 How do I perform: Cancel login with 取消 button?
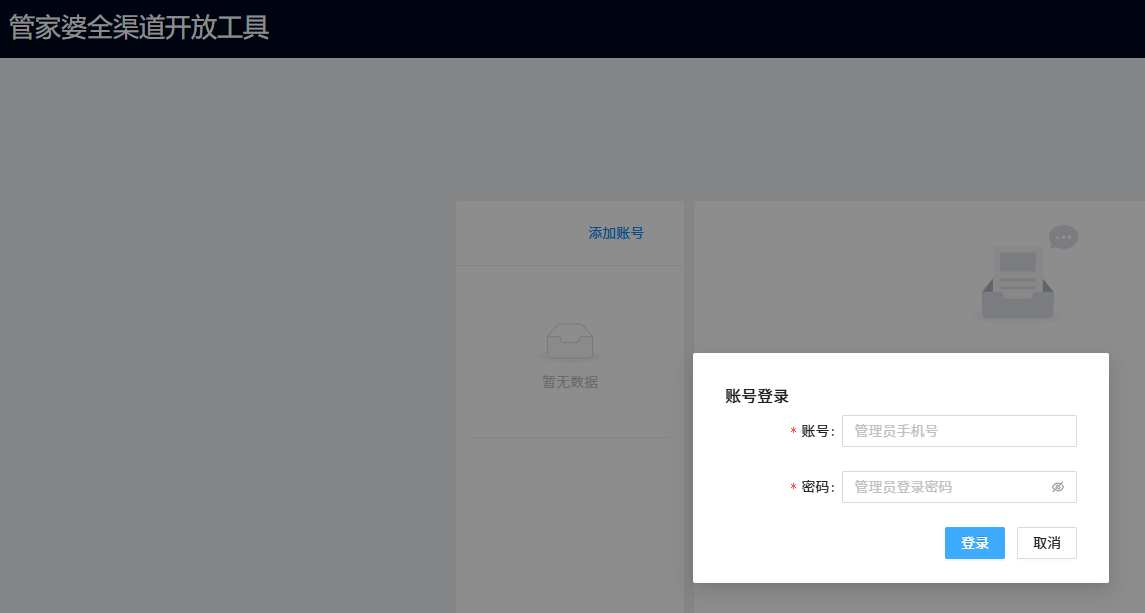pyautogui.click(x=1046, y=543)
